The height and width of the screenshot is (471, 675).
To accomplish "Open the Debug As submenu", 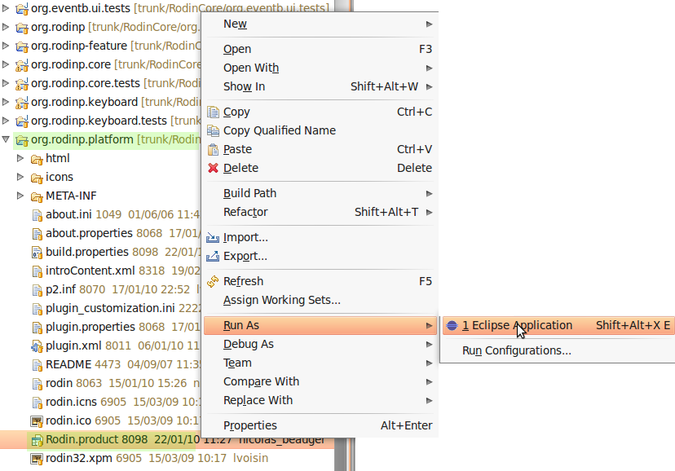I will tap(319, 344).
